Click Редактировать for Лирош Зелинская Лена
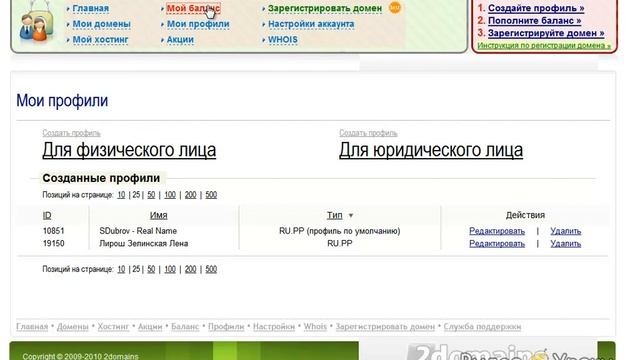The width and height of the screenshot is (640, 360). click(497, 244)
